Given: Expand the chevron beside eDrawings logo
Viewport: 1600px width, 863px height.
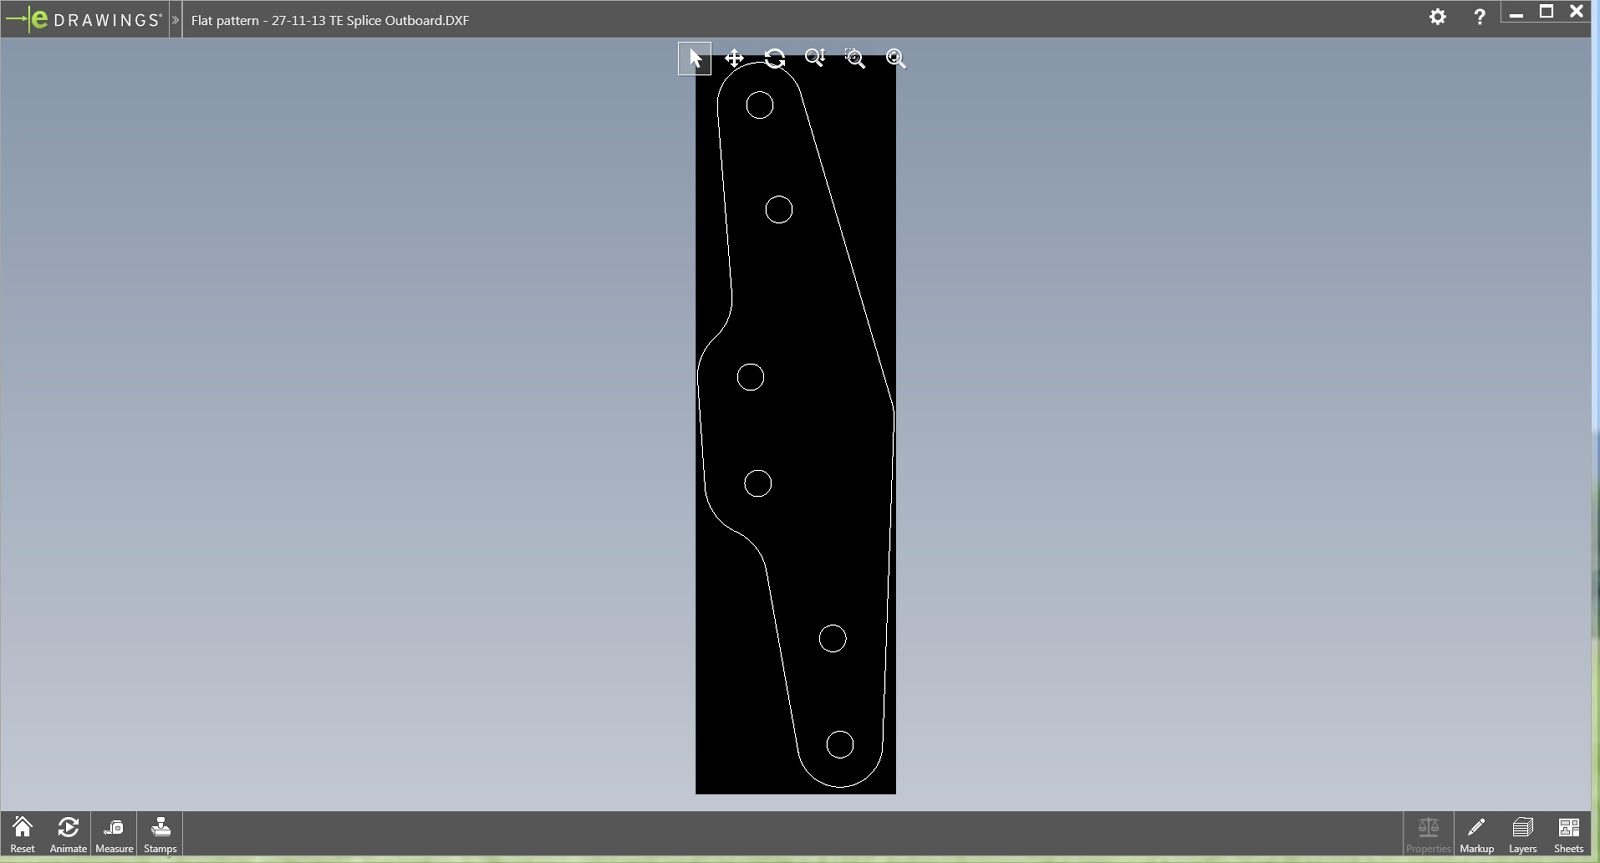Looking at the screenshot, I should pos(176,20).
